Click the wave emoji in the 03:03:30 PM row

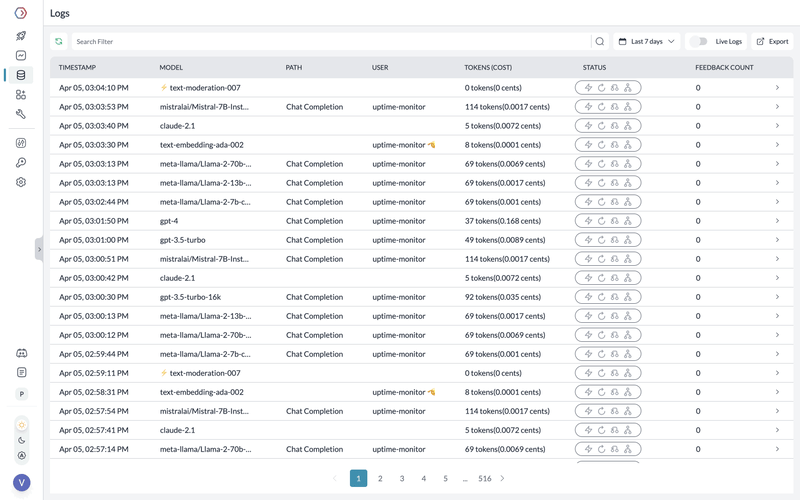(432, 145)
